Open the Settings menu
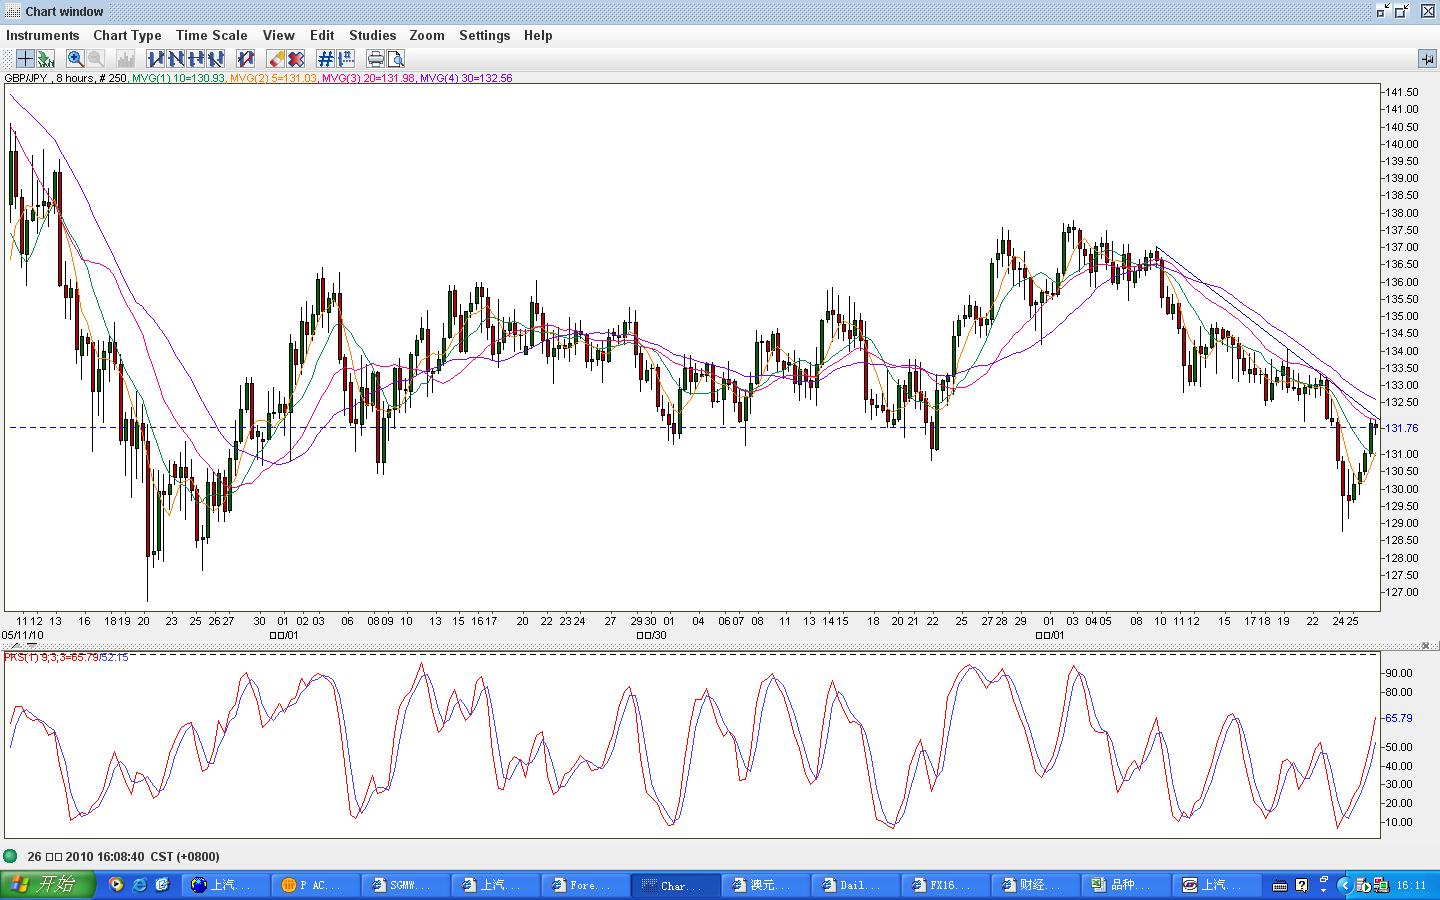Screen dimensions: 1440x900 coord(485,35)
